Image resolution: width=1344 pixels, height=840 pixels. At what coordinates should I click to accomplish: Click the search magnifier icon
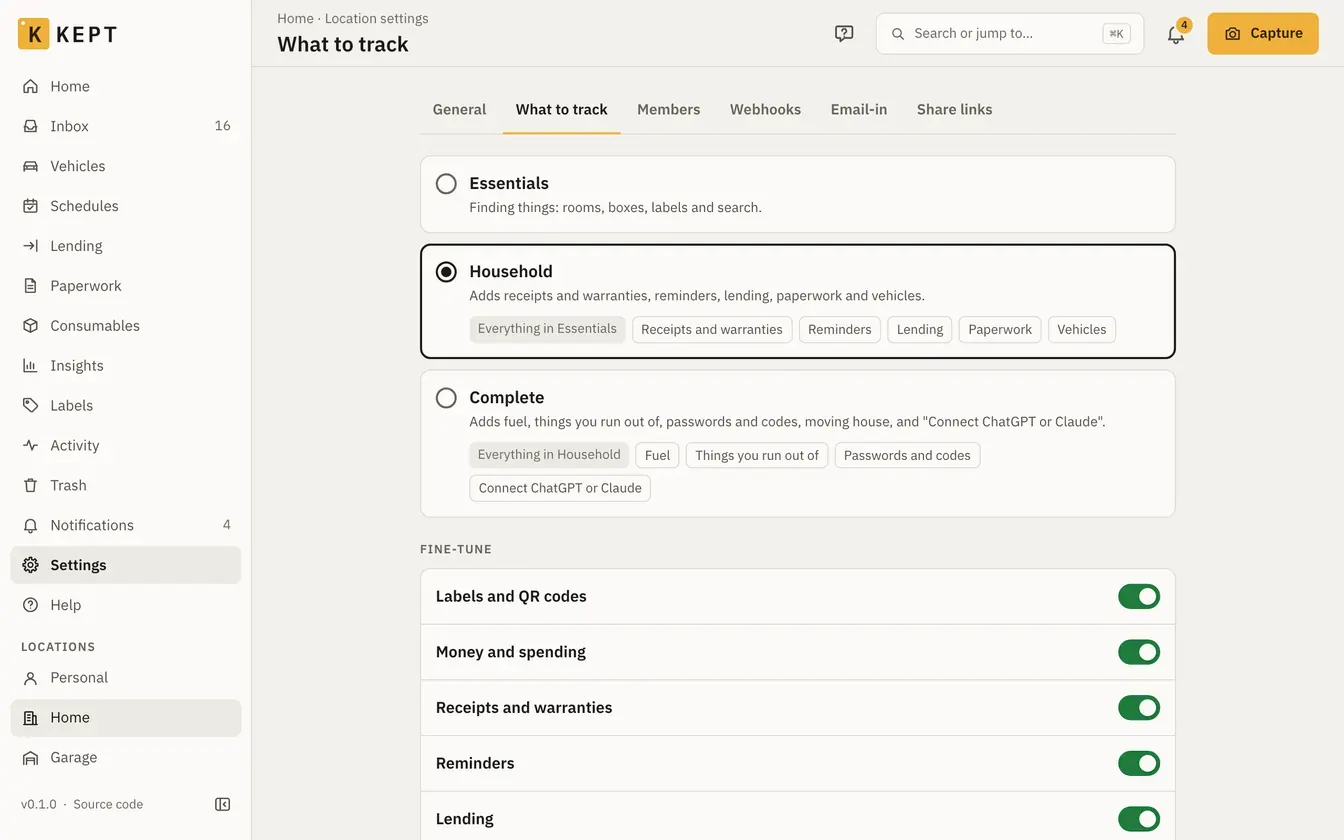point(898,34)
